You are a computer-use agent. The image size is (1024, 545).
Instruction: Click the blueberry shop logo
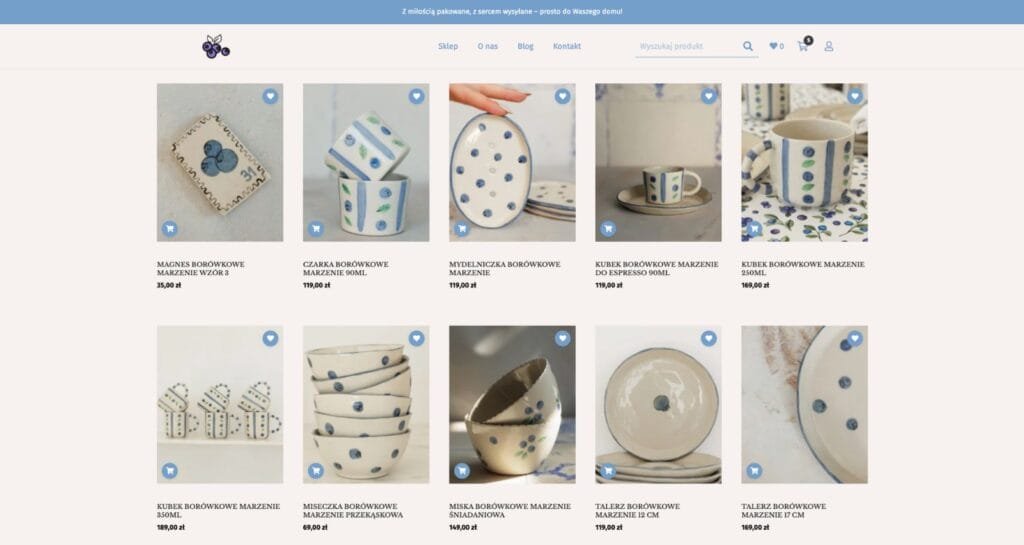point(216,46)
